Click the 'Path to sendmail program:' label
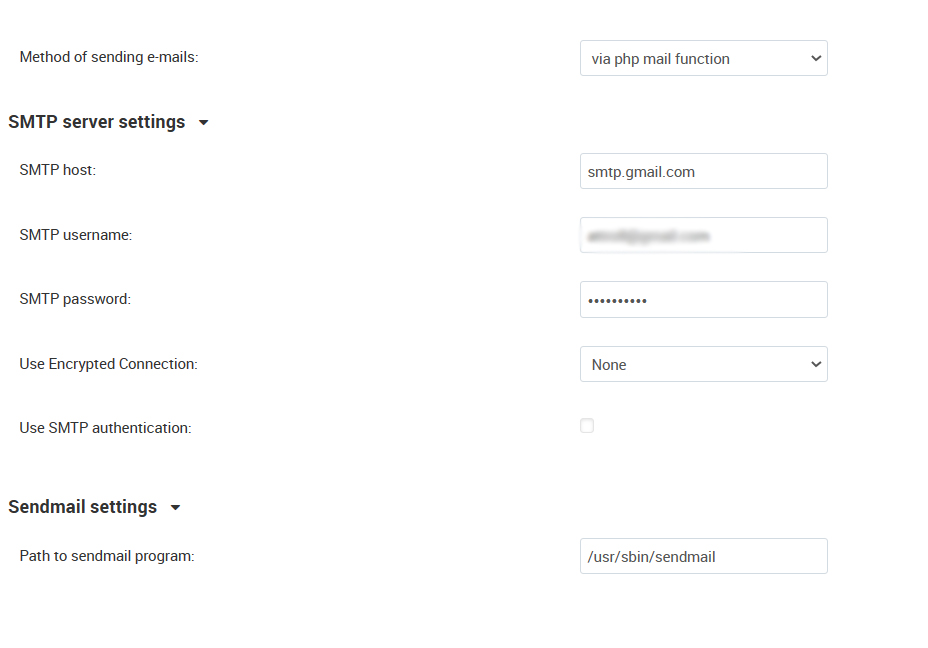Viewport: 928px width, 648px height. (107, 556)
